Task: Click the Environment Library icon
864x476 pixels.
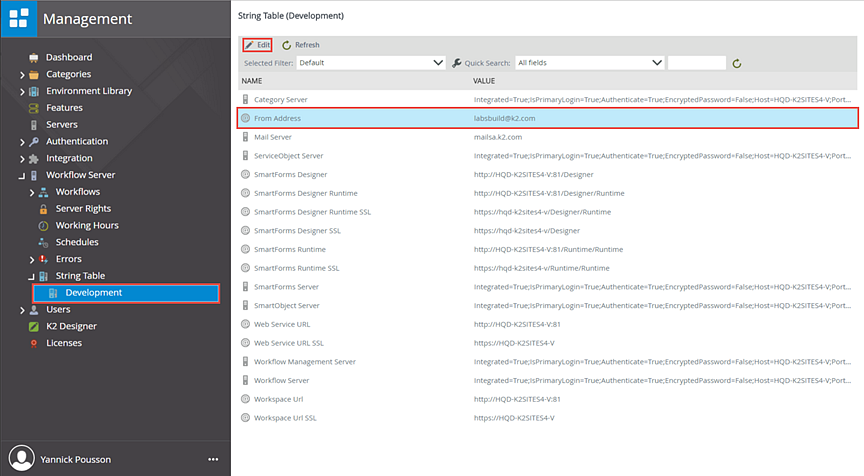Action: 34,91
